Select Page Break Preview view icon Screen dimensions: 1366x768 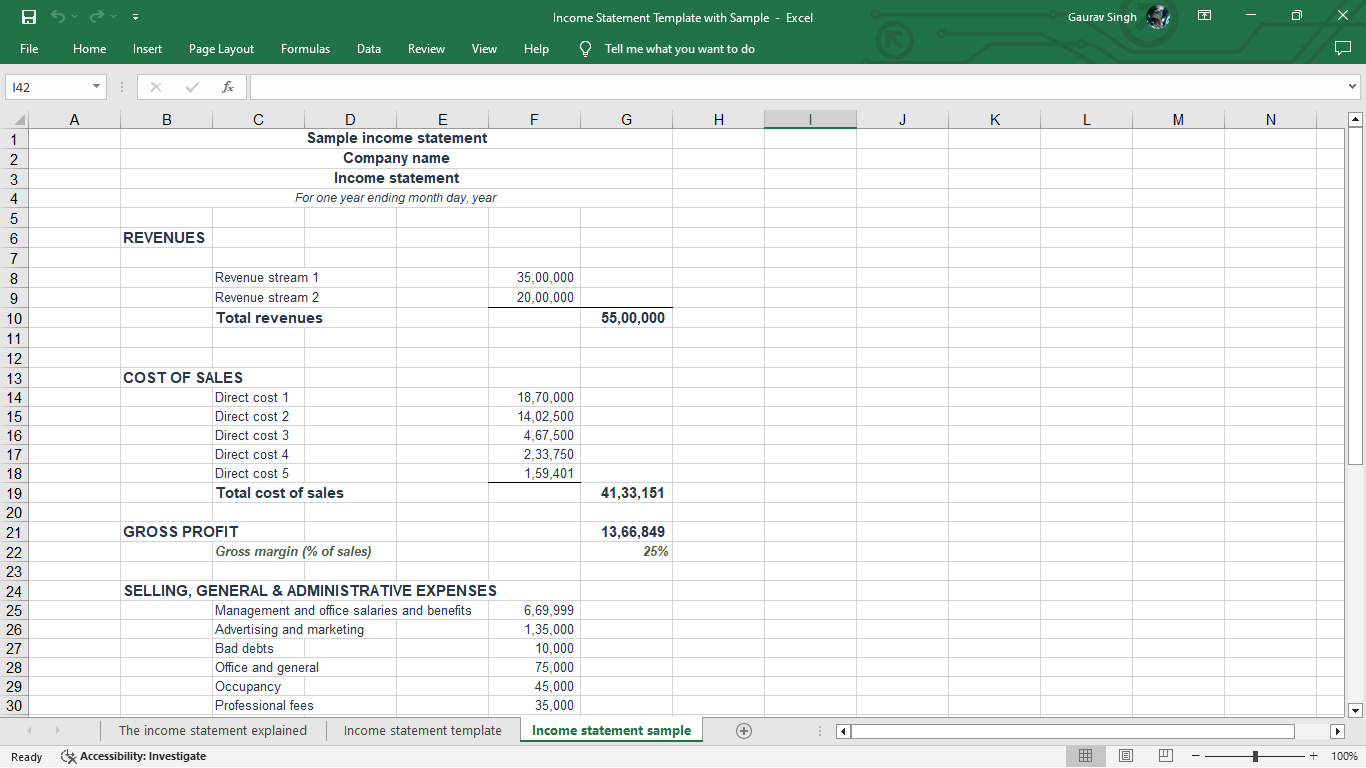1165,755
